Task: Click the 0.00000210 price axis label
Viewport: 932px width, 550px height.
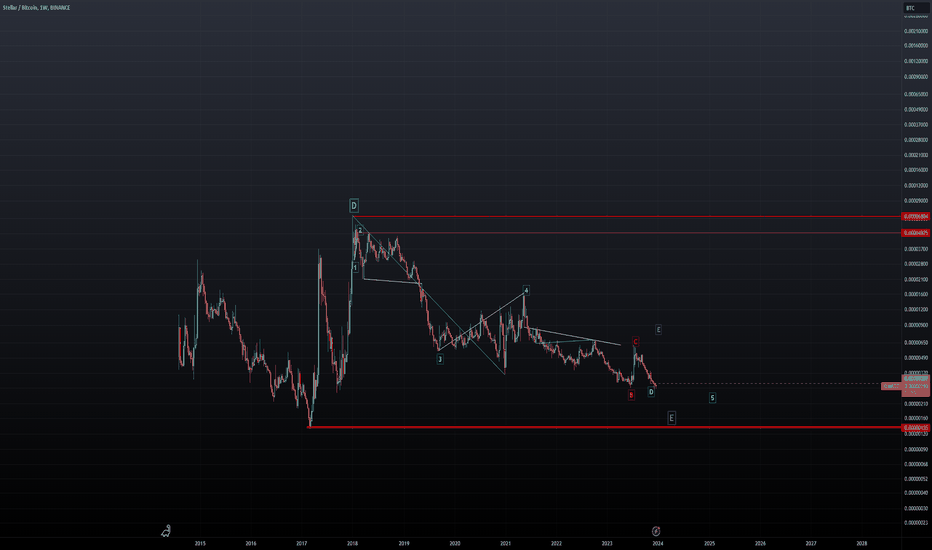Action: click(916, 404)
